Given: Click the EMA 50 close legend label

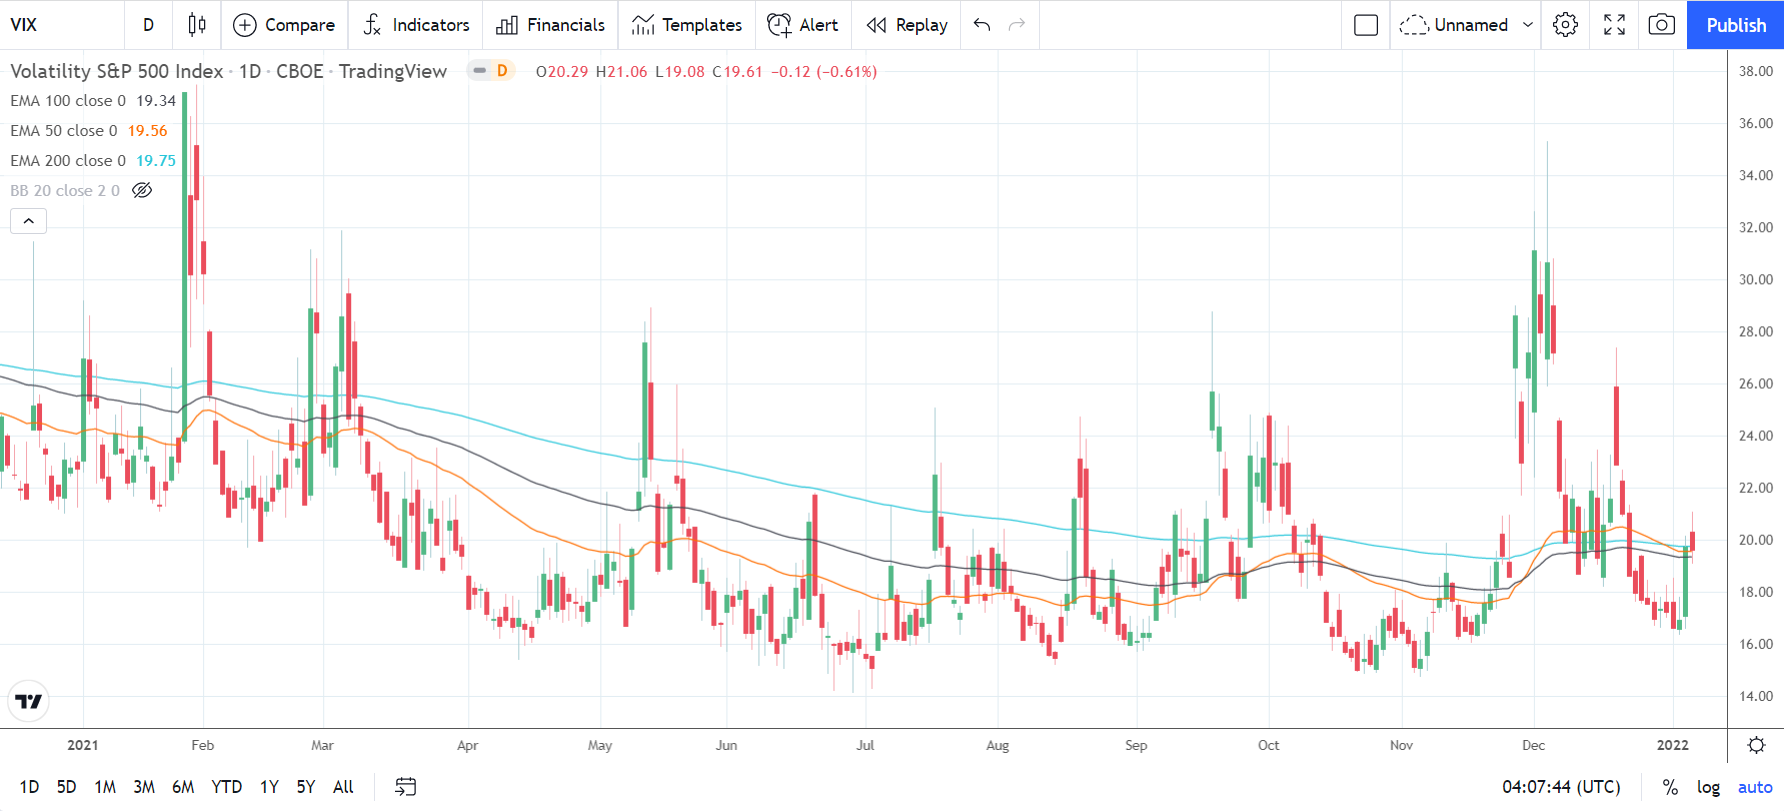Looking at the screenshot, I should [64, 130].
